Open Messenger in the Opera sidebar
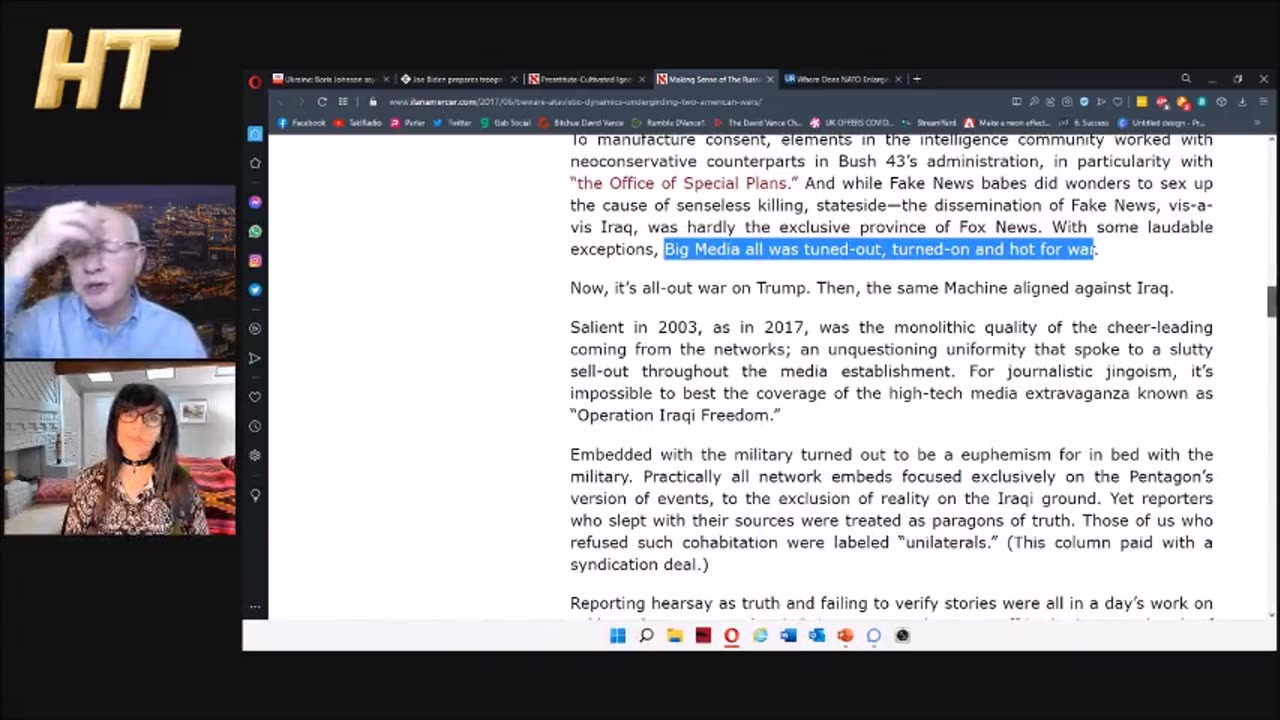This screenshot has width=1280, height=720. click(255, 202)
